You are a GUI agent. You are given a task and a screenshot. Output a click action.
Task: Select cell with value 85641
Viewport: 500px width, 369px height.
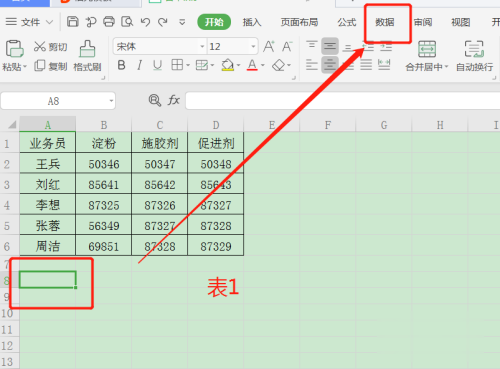(104, 184)
